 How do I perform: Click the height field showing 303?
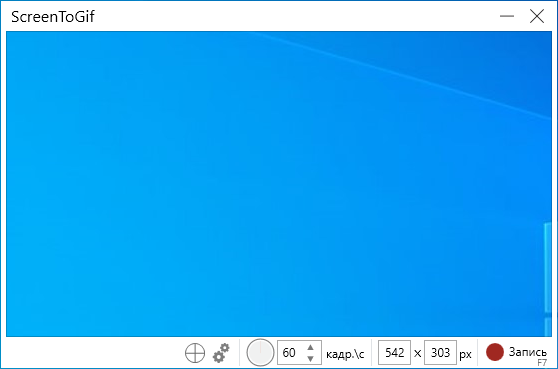coord(440,352)
